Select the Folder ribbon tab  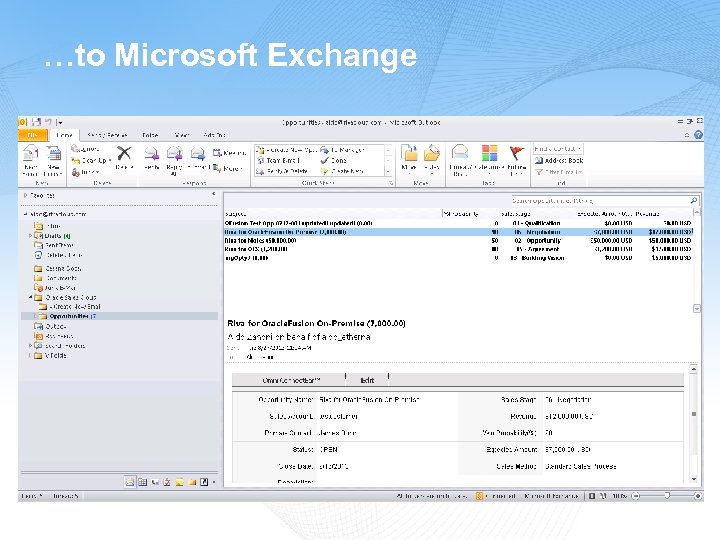click(150, 135)
